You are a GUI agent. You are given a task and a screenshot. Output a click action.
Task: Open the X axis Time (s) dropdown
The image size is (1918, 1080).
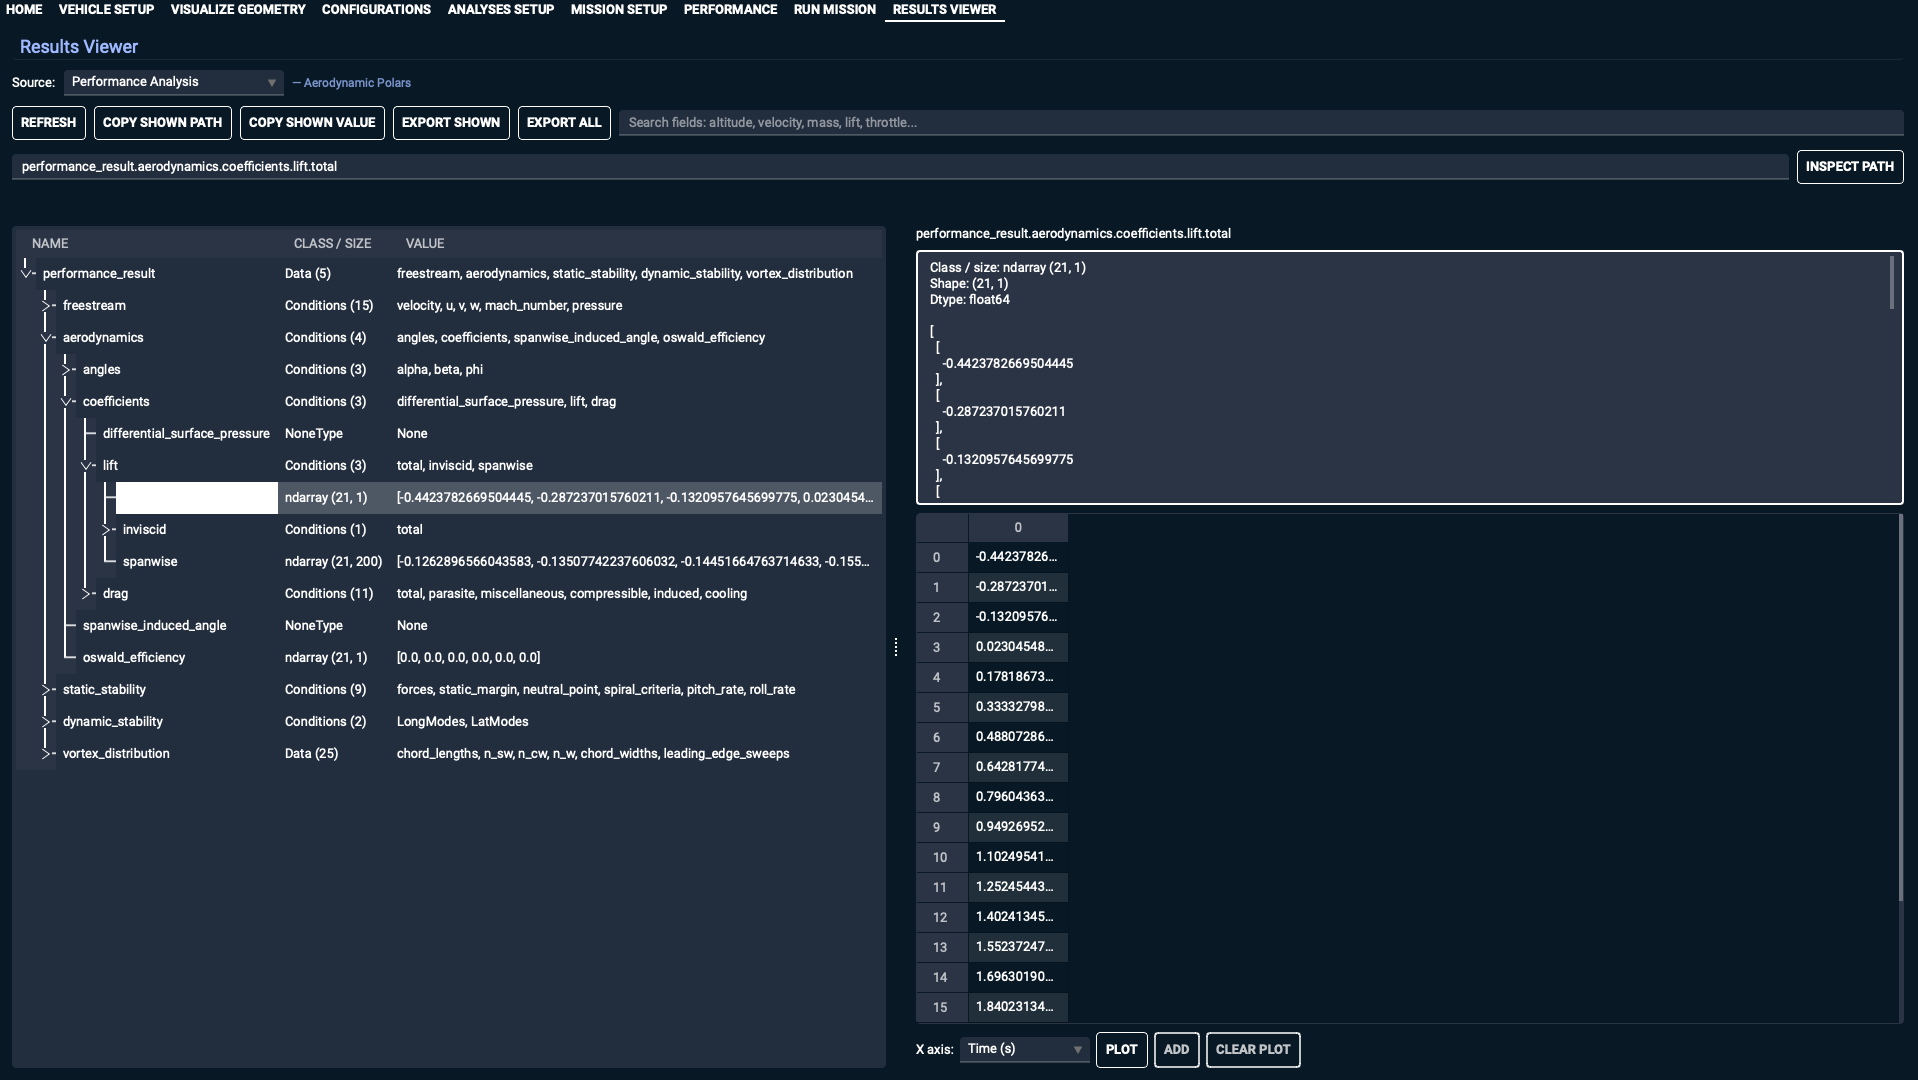pyautogui.click(x=1024, y=1049)
